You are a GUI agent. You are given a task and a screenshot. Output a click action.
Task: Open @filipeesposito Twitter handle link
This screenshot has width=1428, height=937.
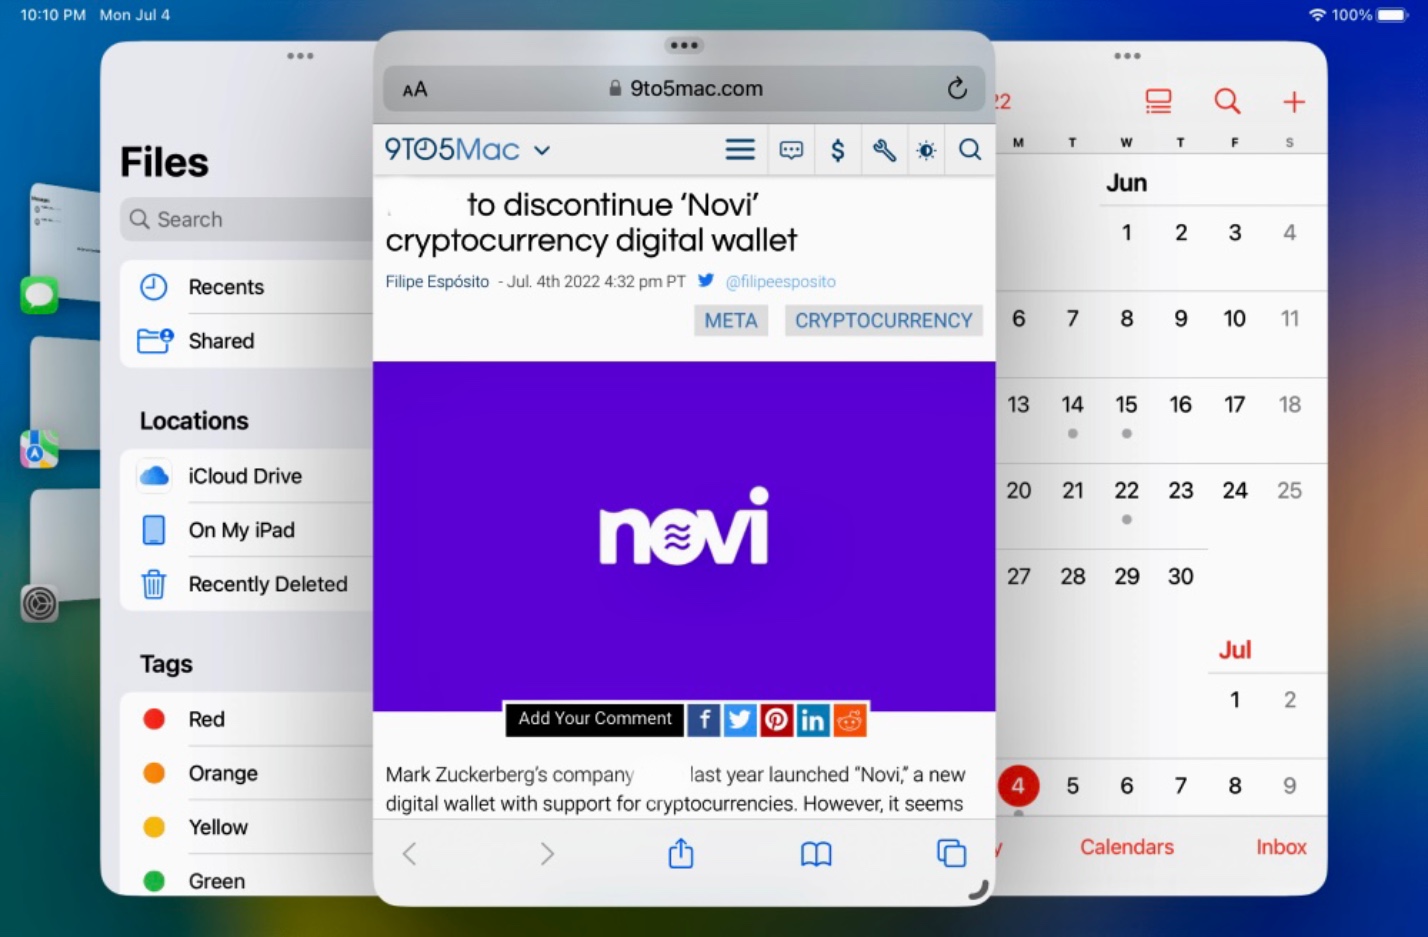[x=780, y=282]
